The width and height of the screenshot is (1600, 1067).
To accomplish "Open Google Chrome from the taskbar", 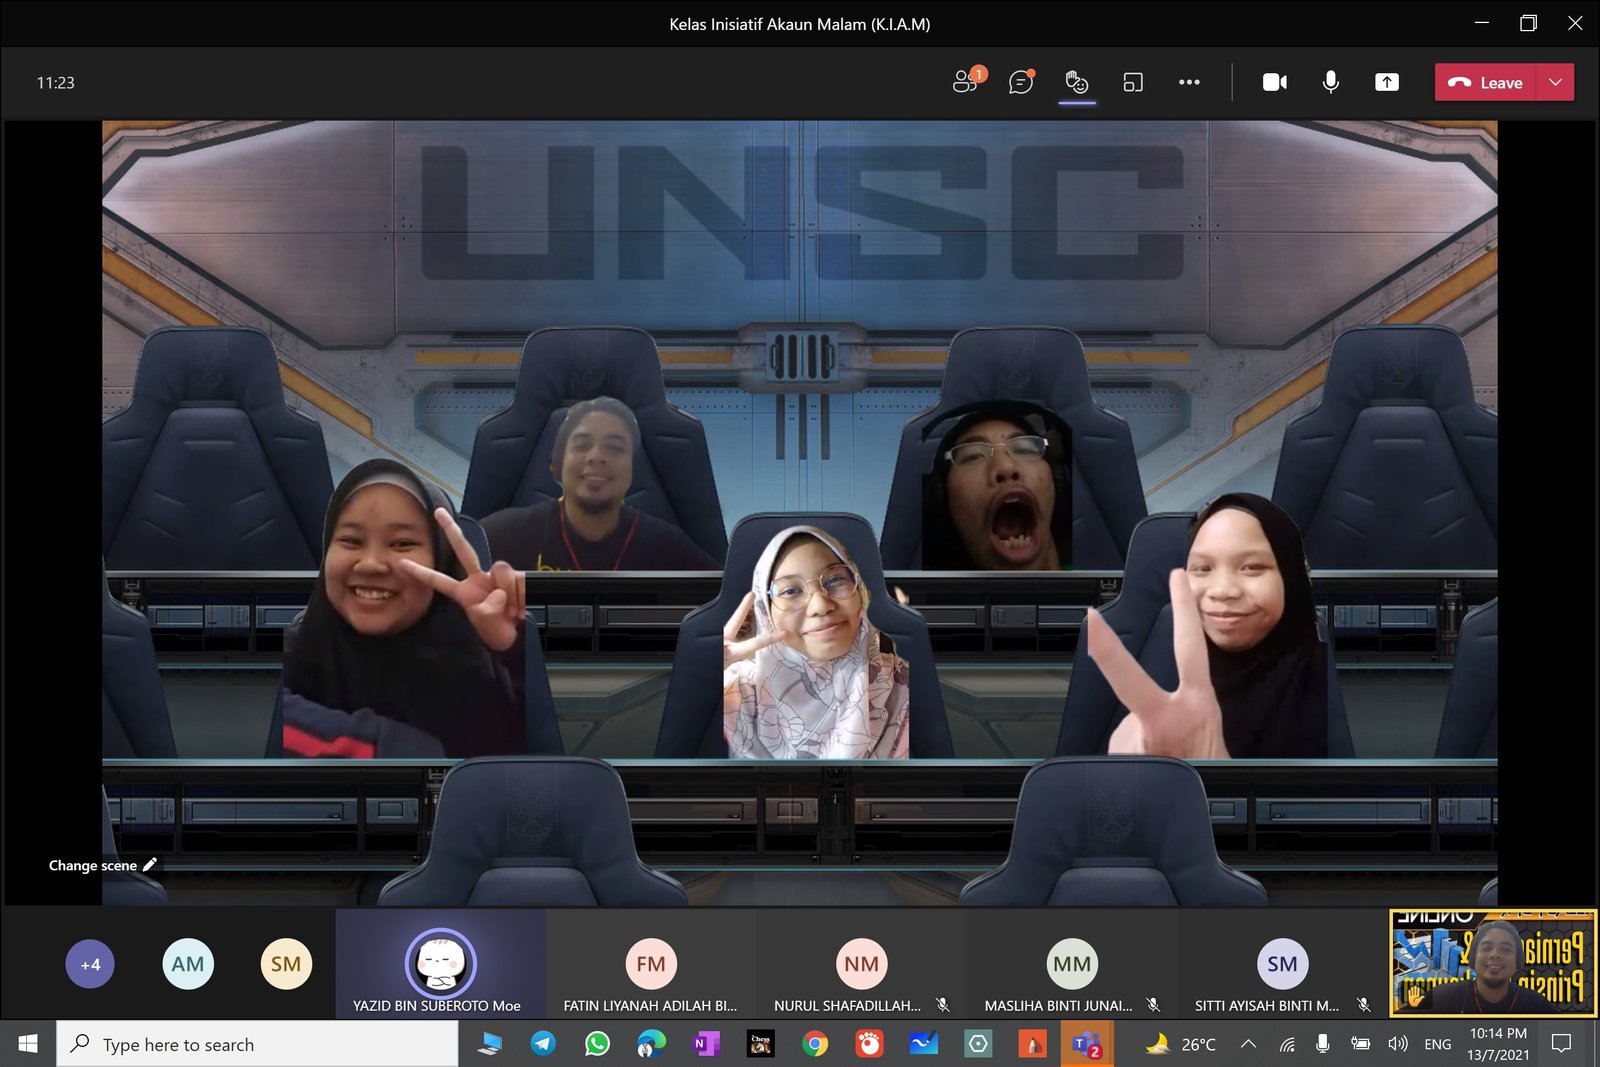I will [815, 1044].
